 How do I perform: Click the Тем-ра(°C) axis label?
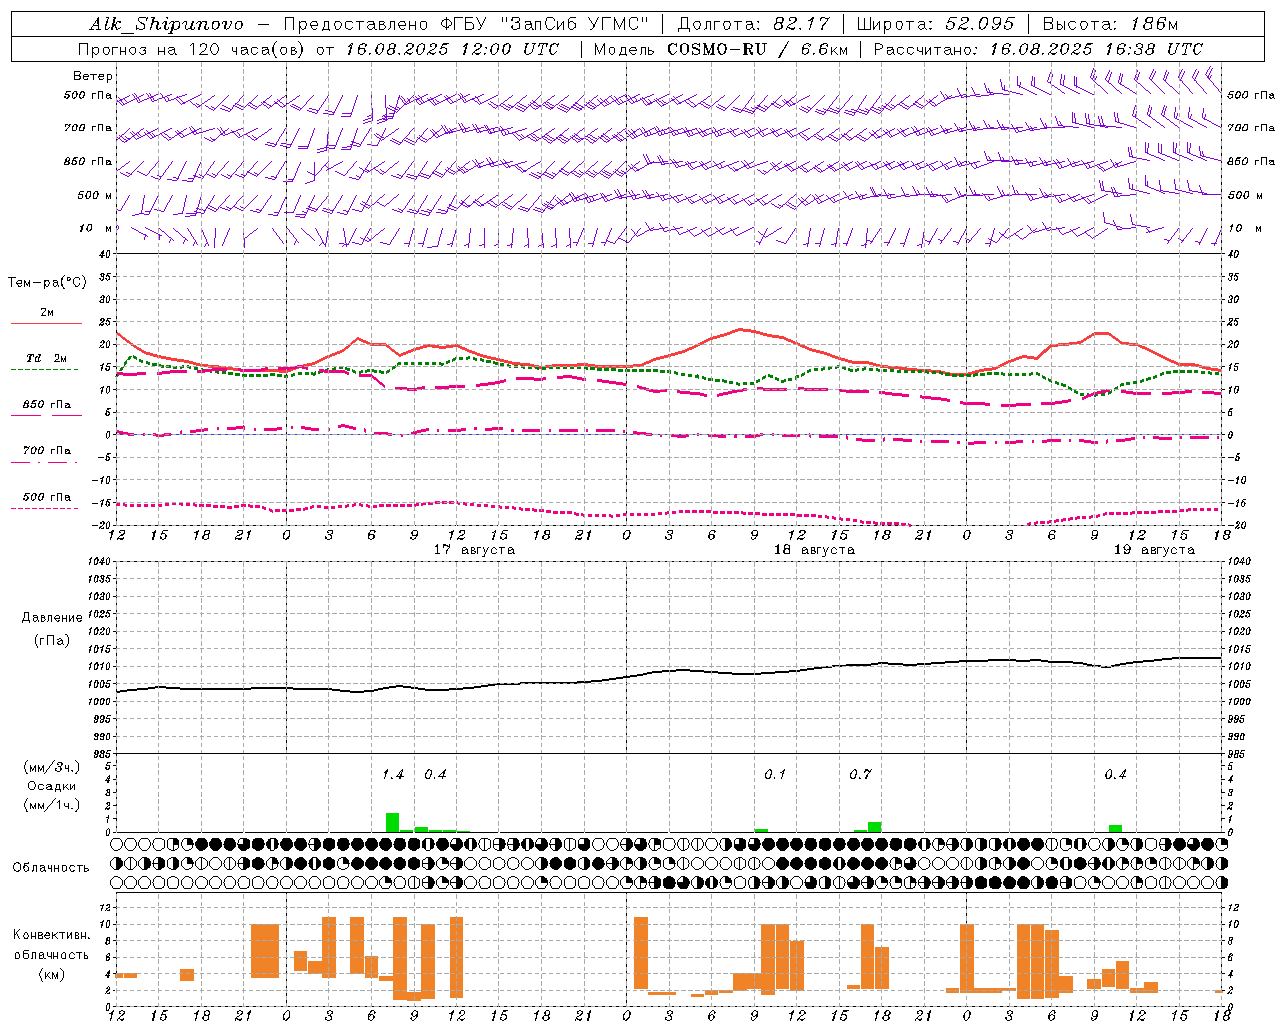[47, 283]
